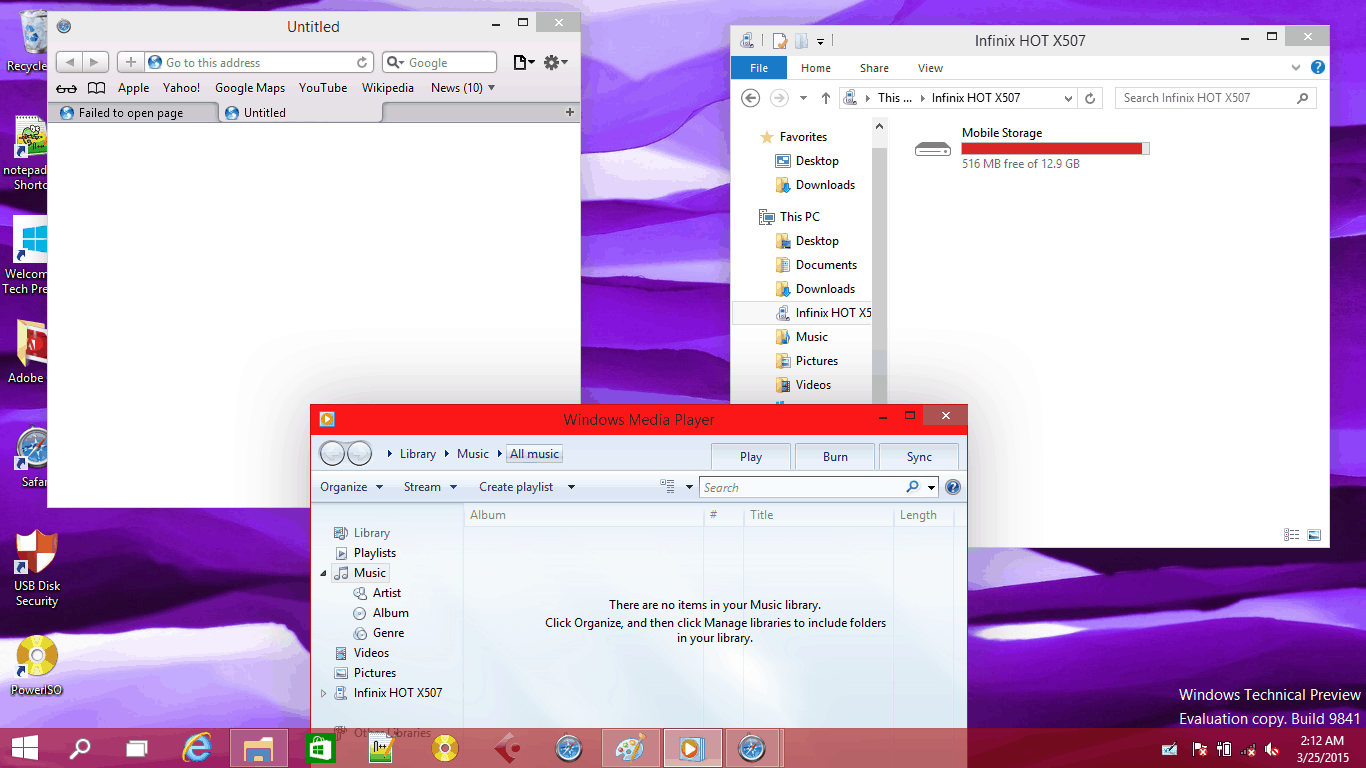Open the Organize dropdown in Media Player
Viewport: 1366px width, 768px height.
click(x=351, y=487)
